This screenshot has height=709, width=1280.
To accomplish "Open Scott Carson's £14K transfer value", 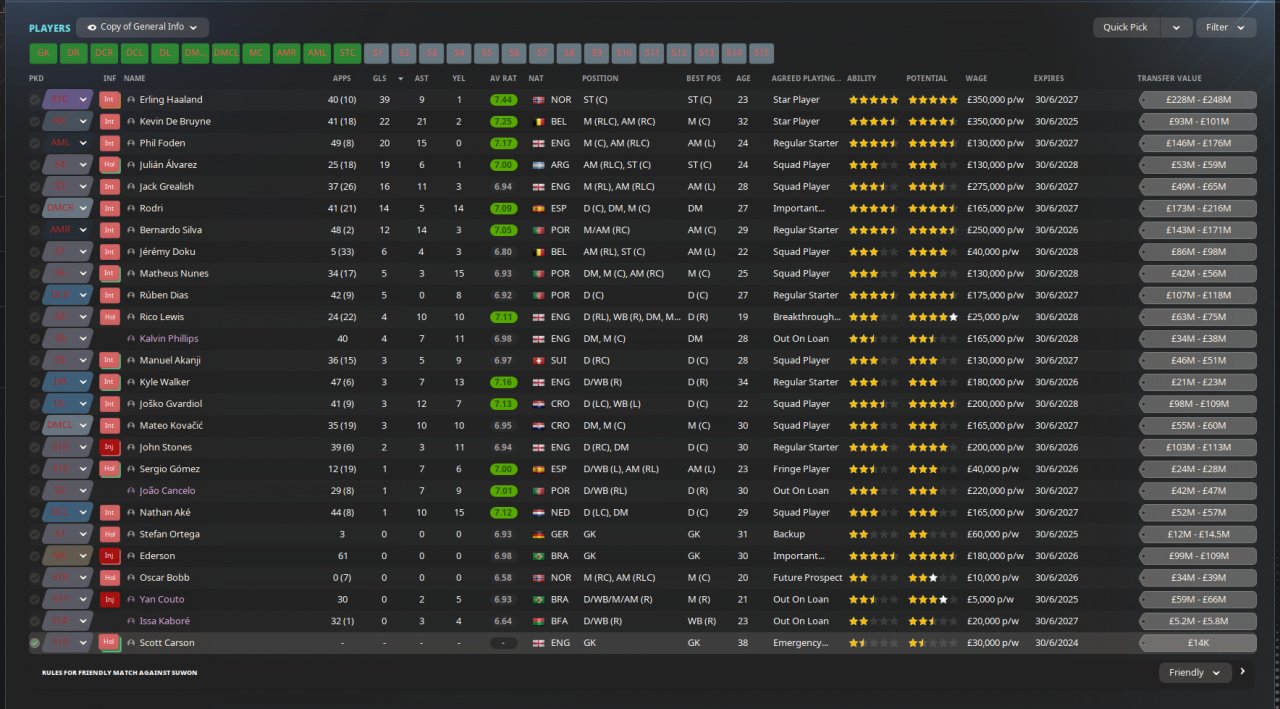I will pos(1198,643).
